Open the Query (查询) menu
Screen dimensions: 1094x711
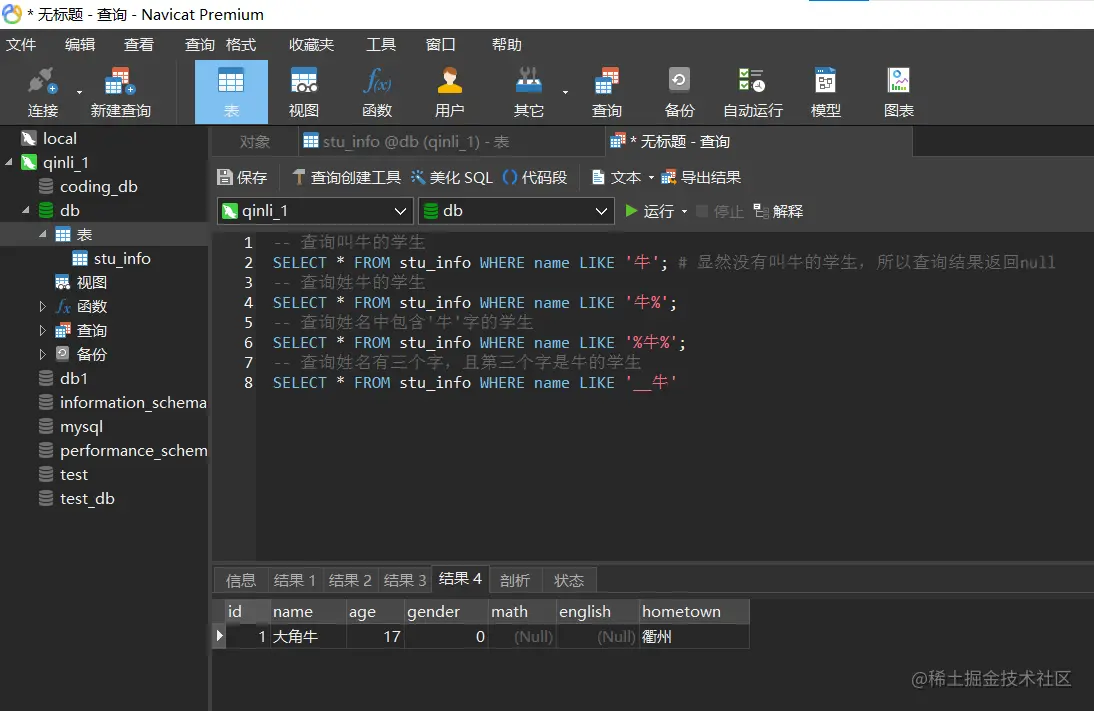click(200, 45)
